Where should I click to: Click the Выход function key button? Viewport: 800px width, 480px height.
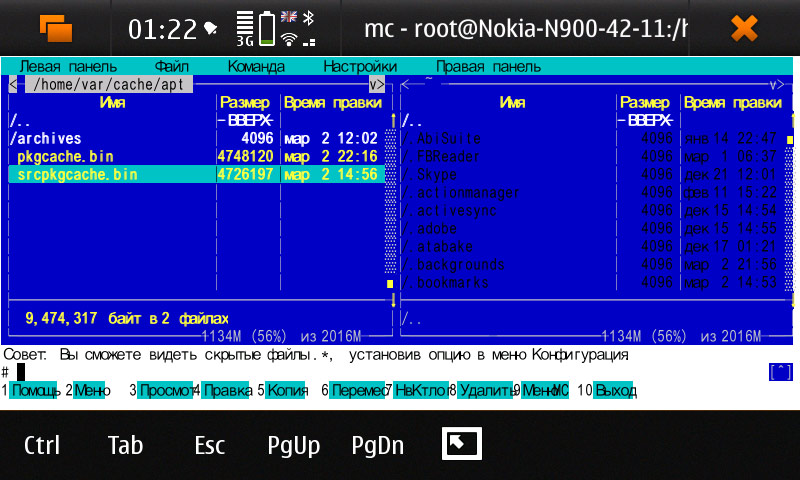(x=615, y=391)
